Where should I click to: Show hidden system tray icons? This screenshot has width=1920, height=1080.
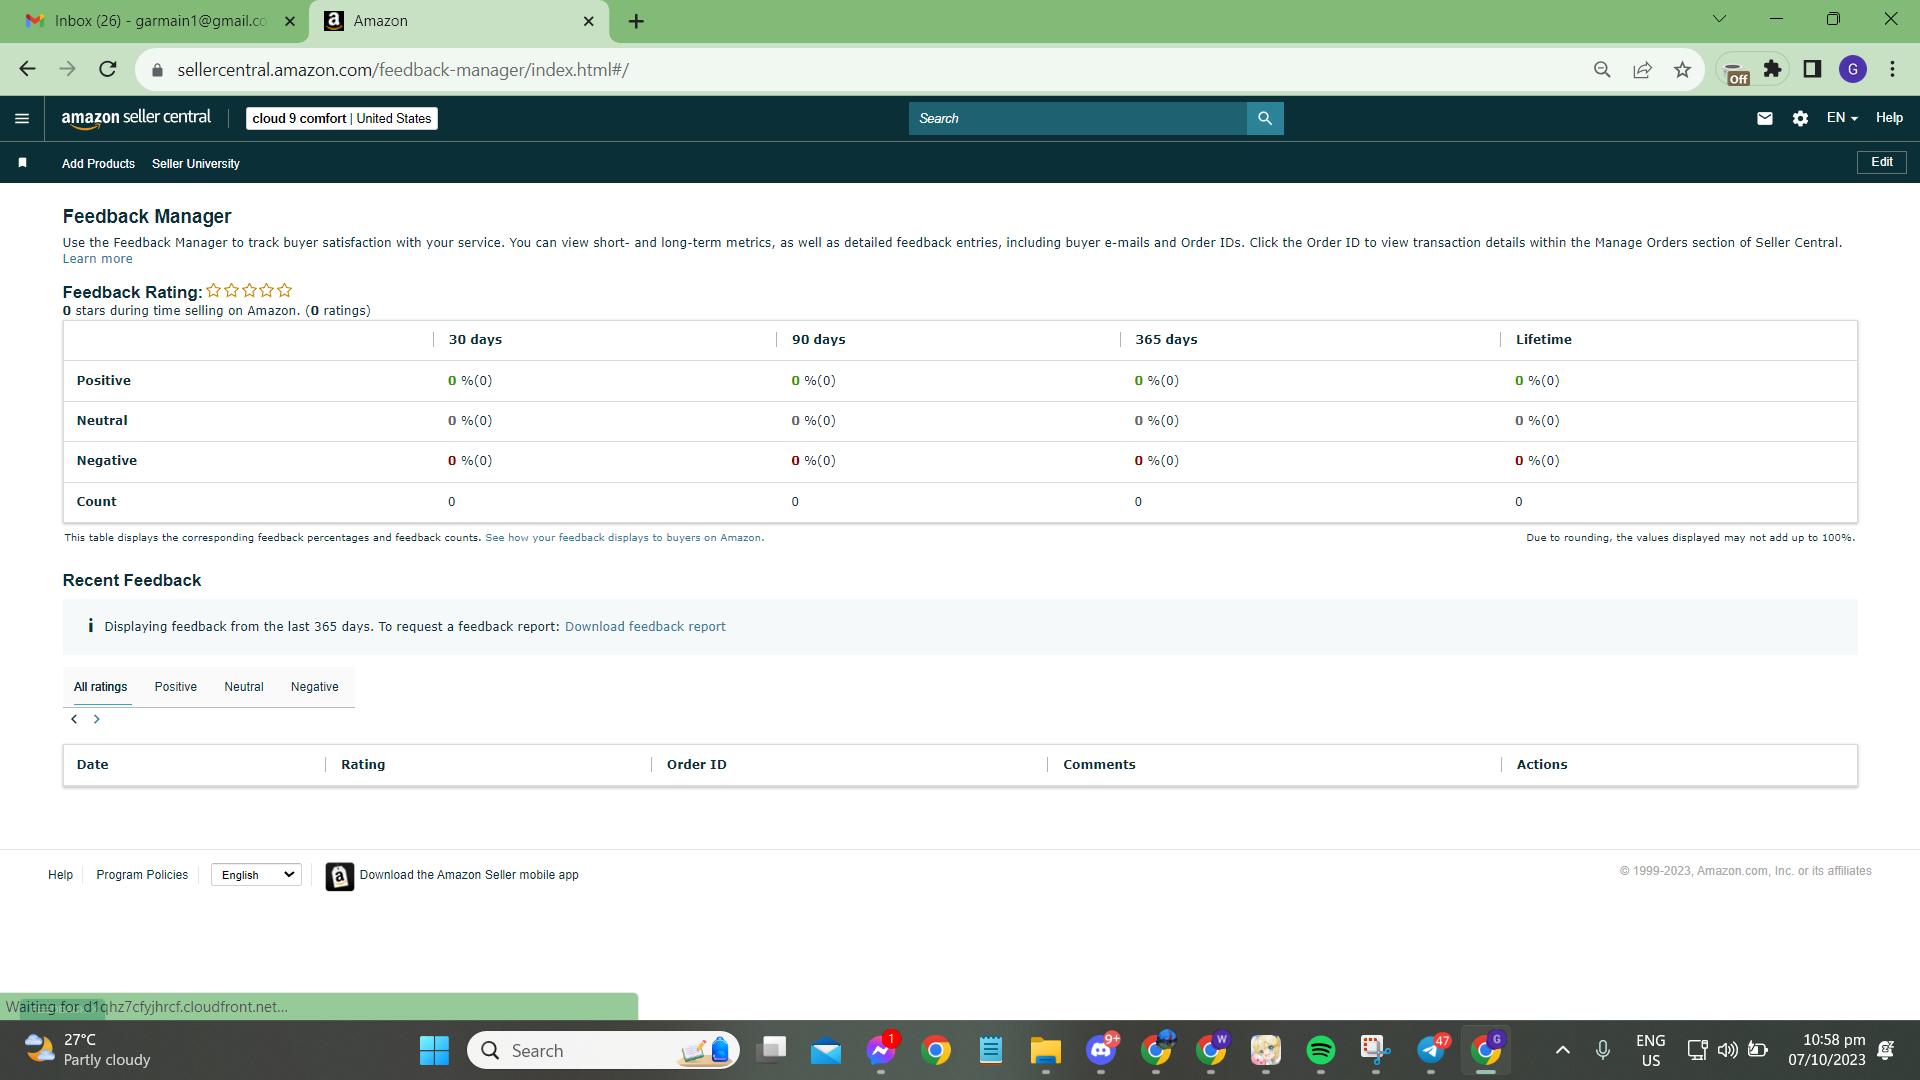[1563, 1050]
